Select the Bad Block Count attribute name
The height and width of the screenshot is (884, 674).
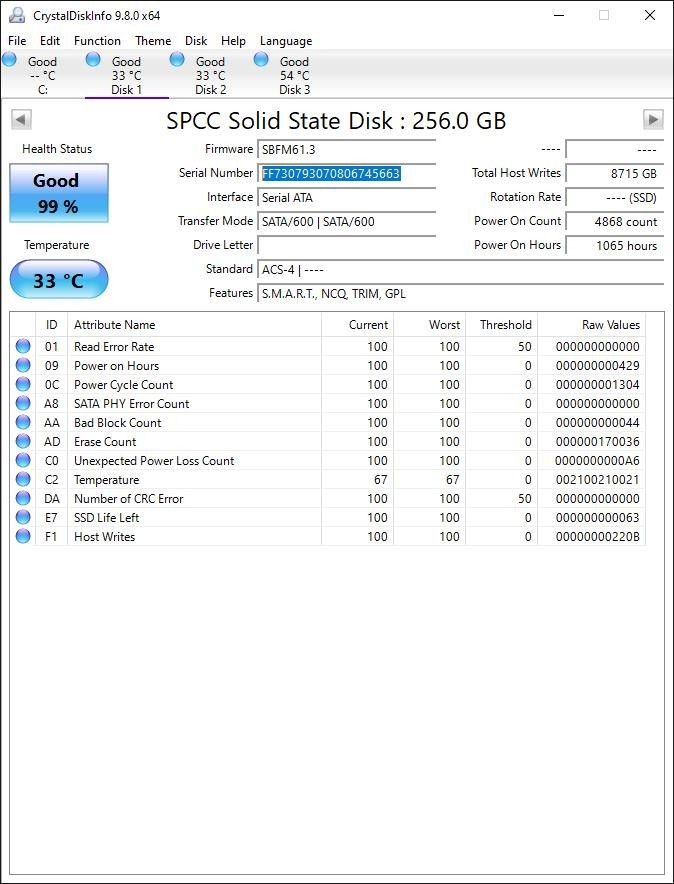[117, 423]
